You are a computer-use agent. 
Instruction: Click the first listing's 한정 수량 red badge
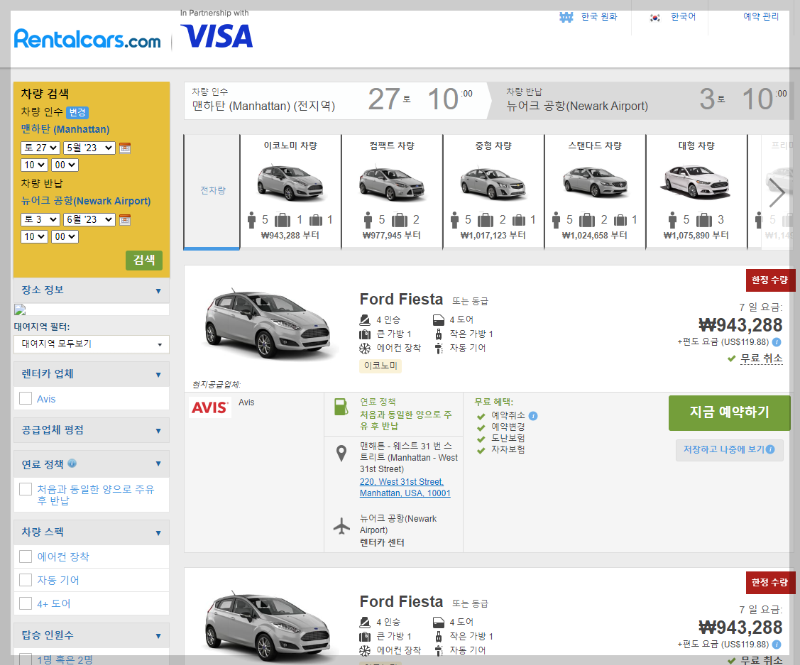(x=770, y=280)
